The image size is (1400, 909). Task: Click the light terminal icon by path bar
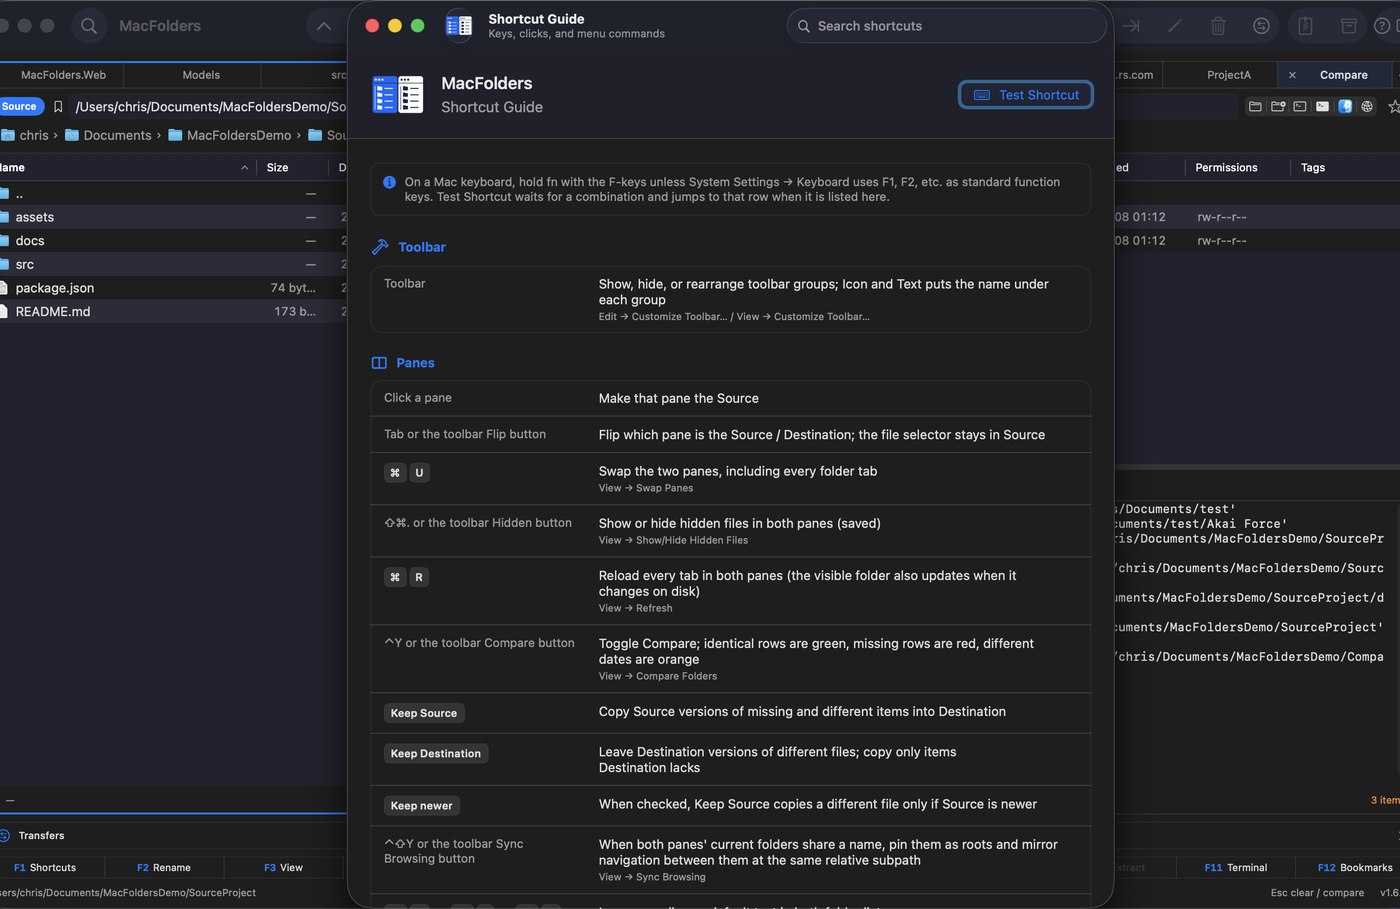pos(1322,106)
